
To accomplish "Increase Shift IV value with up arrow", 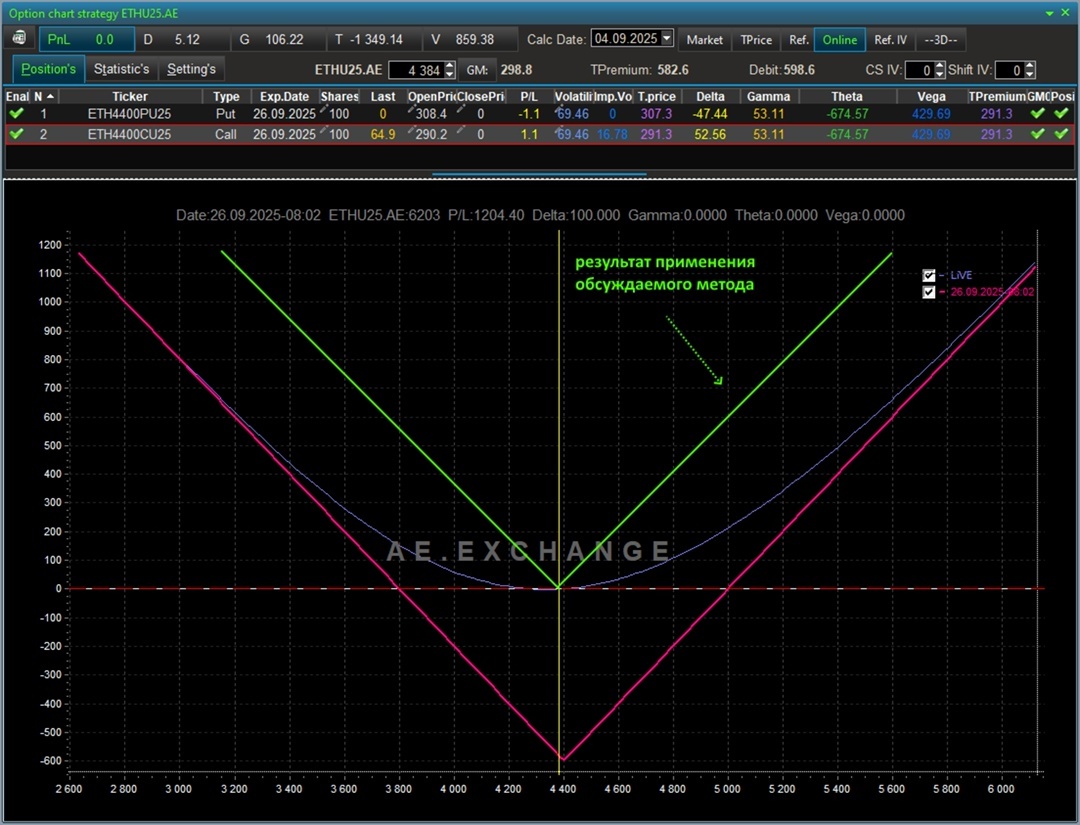I will [x=1030, y=65].
